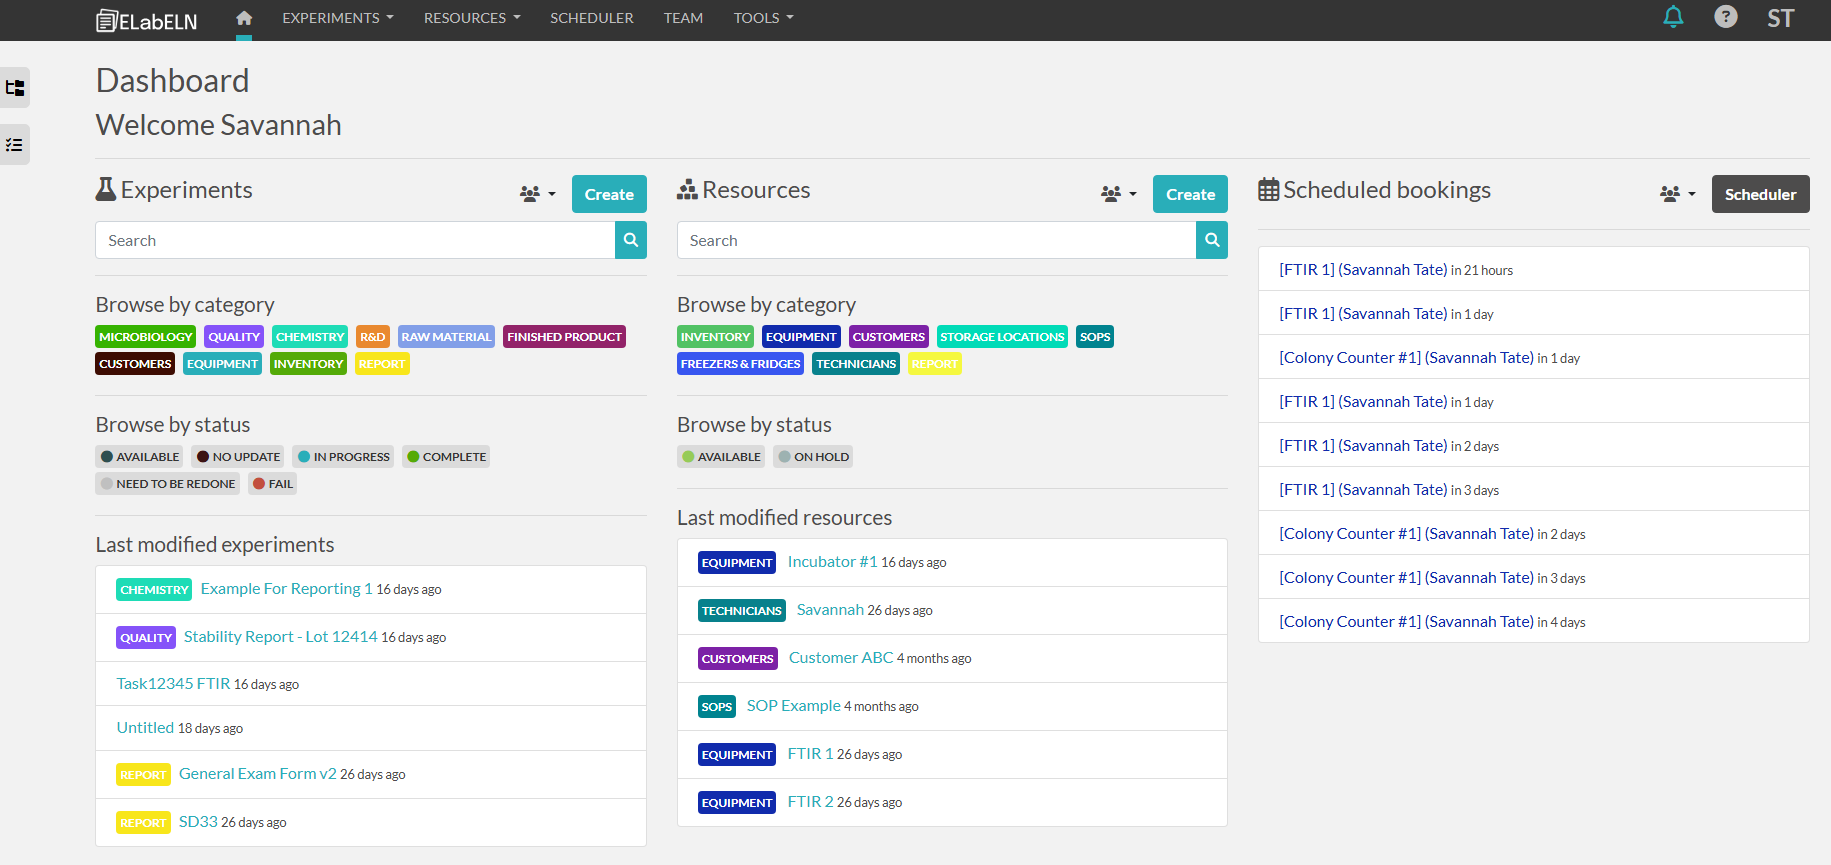Click the Resources search input field

(936, 240)
